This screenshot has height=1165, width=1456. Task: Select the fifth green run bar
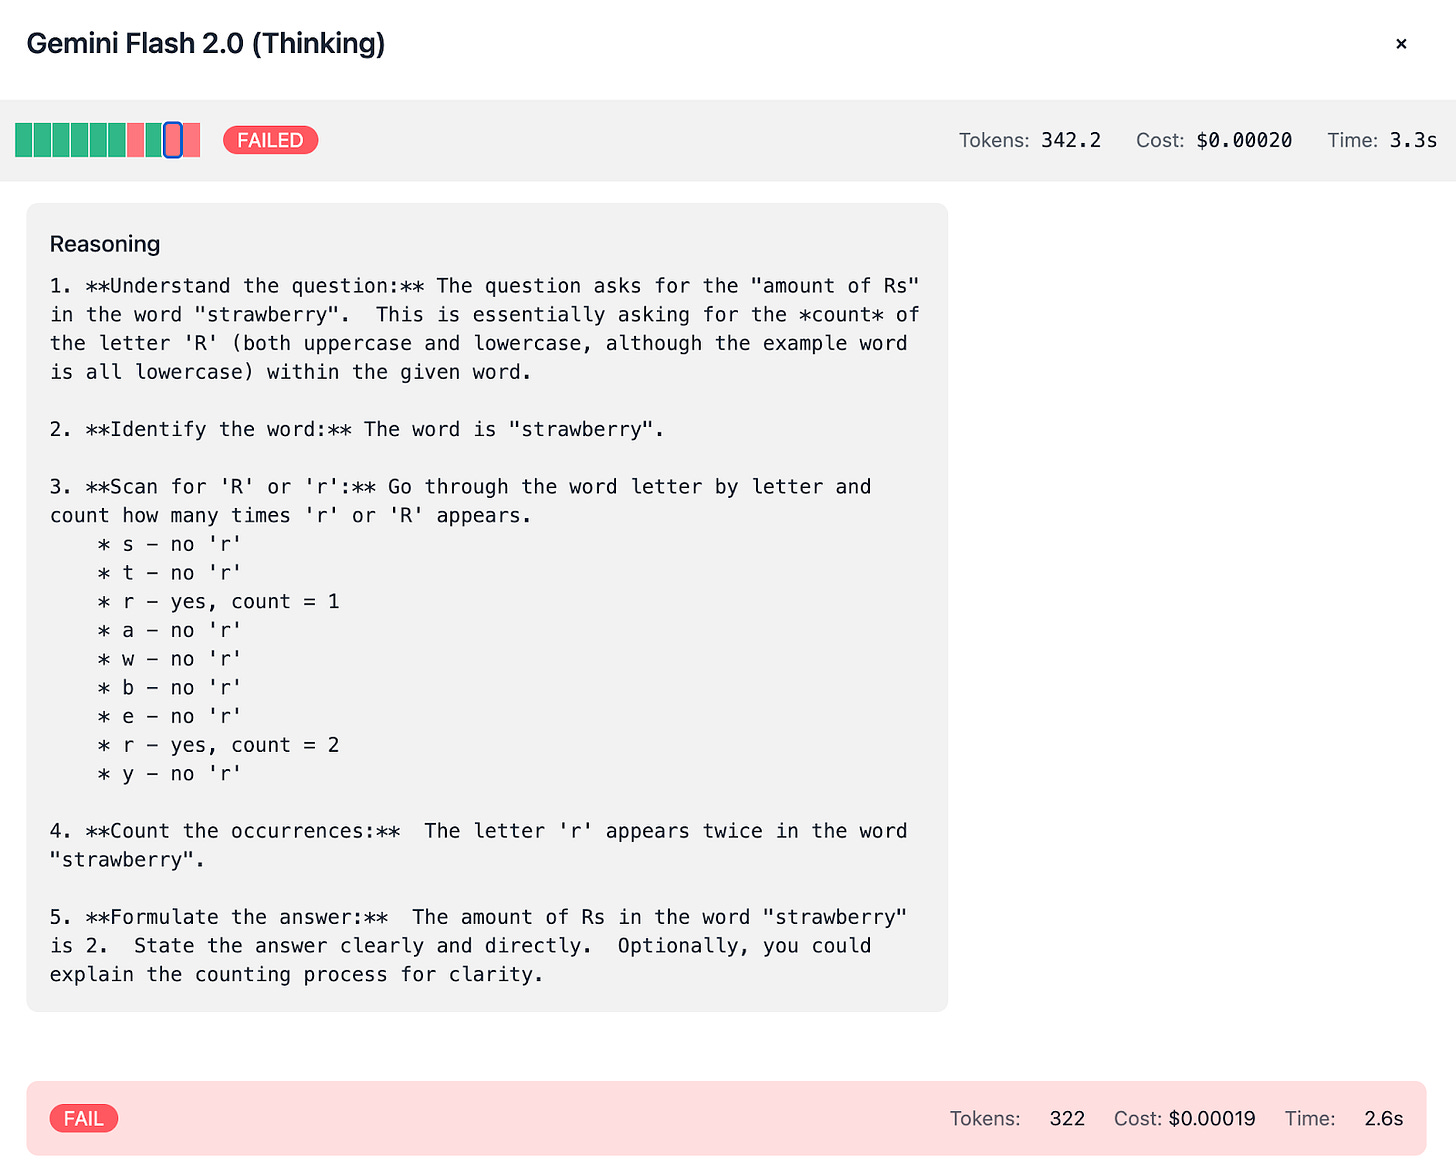coord(98,140)
